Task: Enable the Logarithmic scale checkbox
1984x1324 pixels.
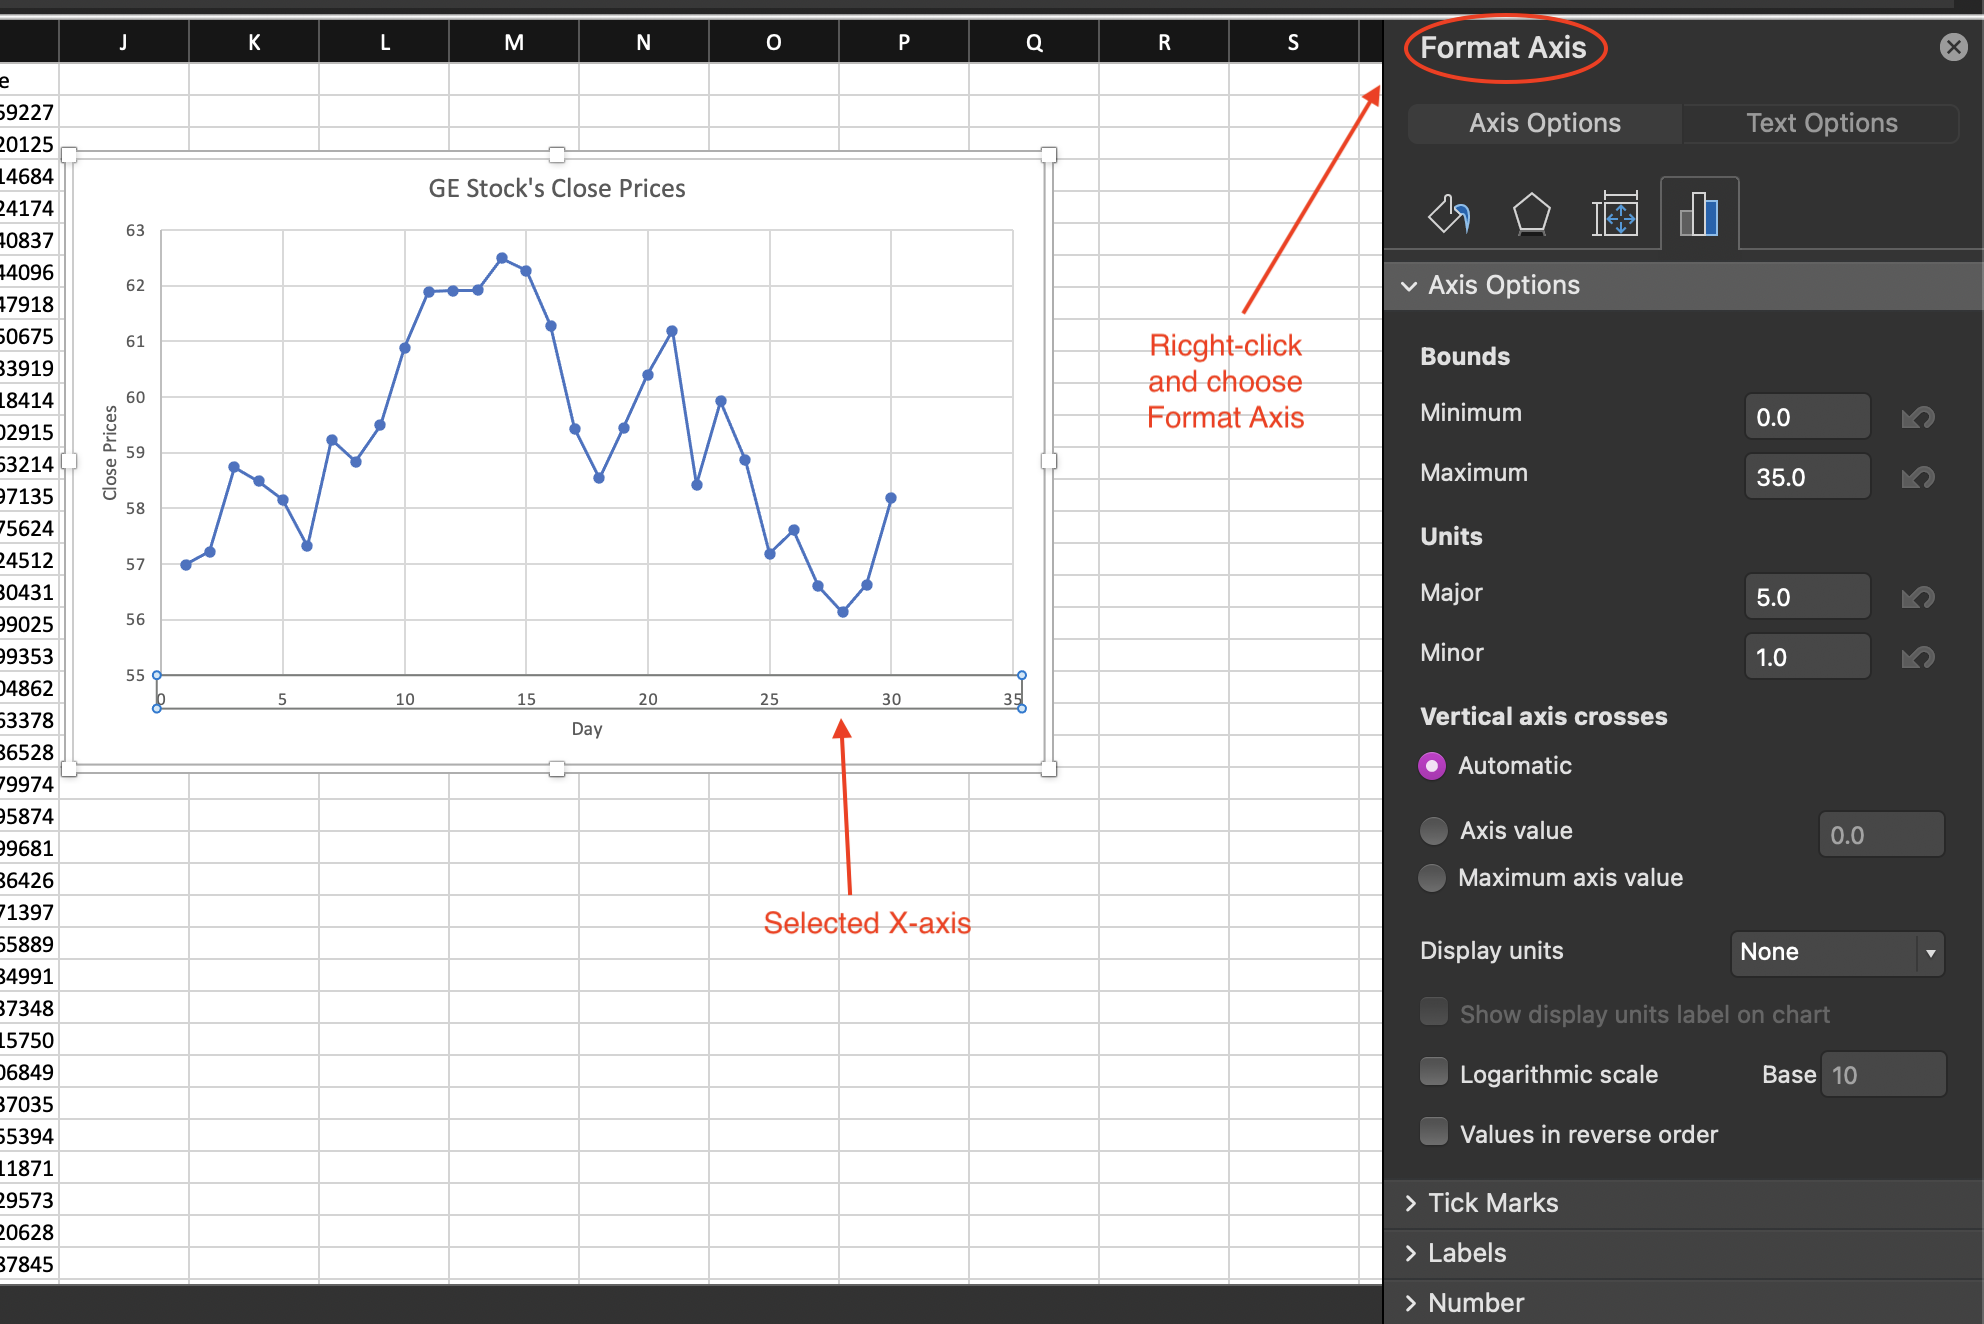Action: click(1434, 1072)
